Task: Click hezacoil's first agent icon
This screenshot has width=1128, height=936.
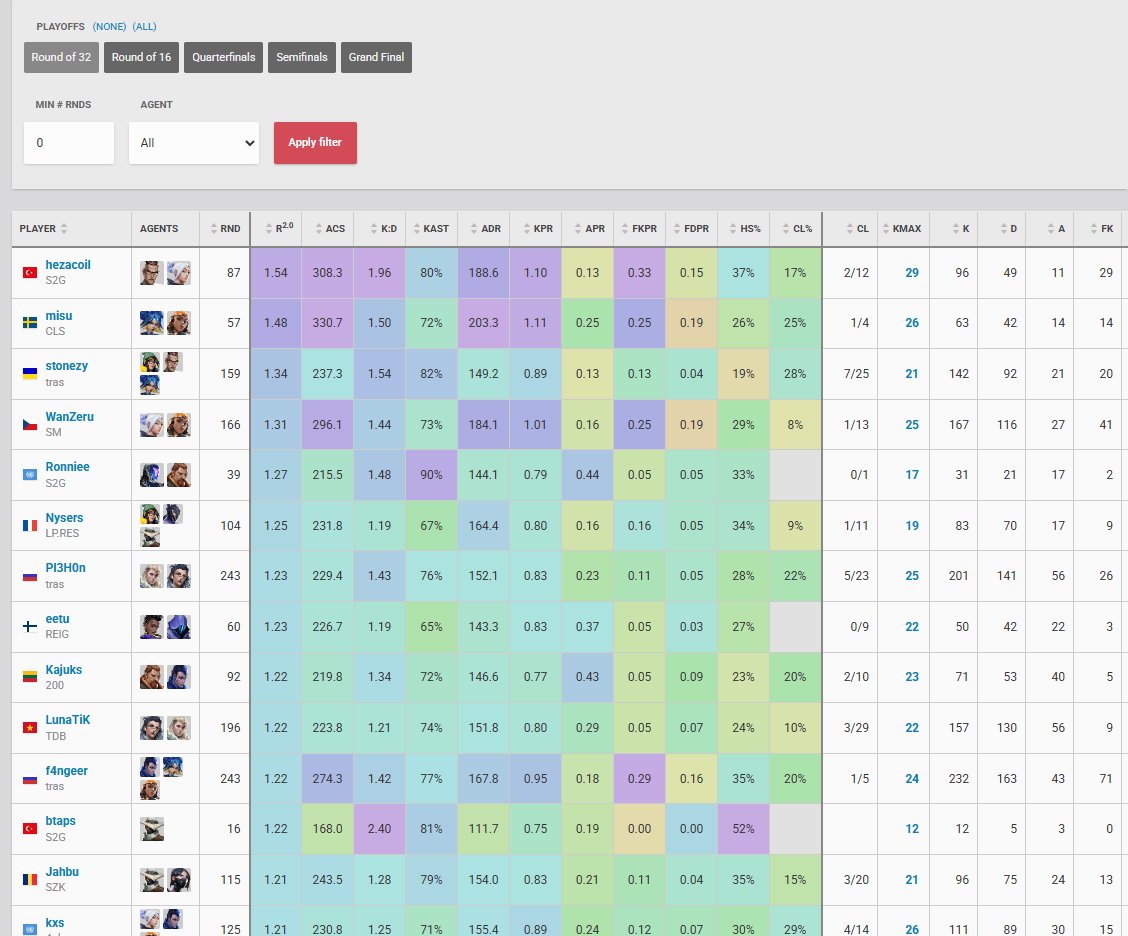Action: tap(152, 273)
